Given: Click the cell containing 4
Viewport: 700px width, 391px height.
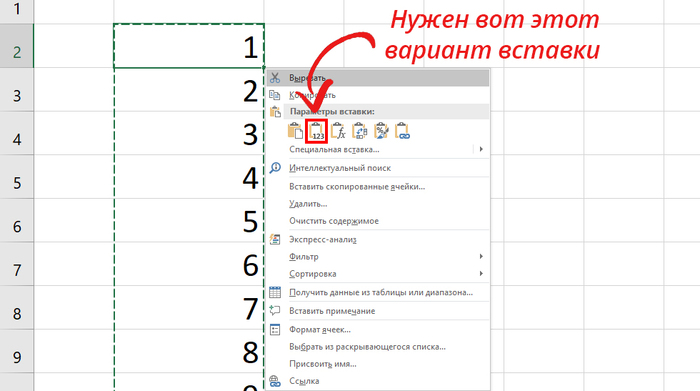Looking at the screenshot, I should [x=189, y=177].
